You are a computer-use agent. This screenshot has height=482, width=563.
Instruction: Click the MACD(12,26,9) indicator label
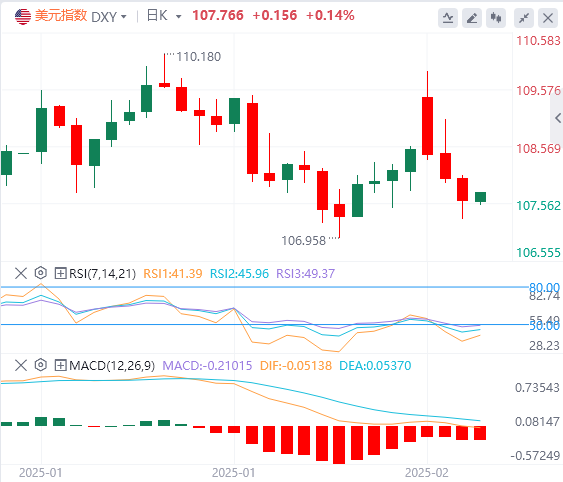112,366
